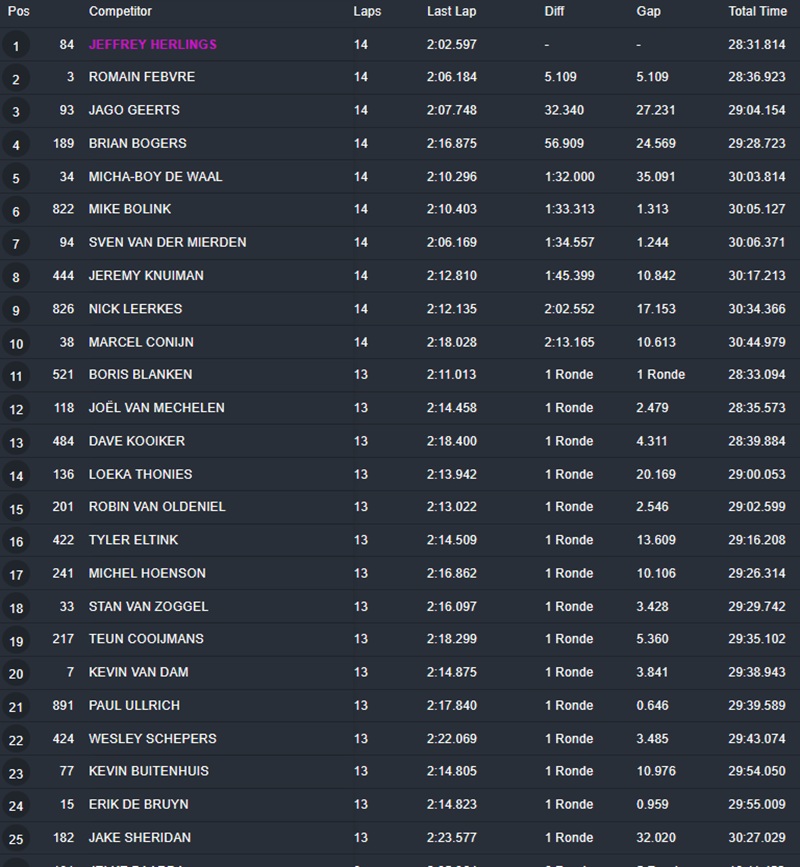Sort by the Total Time column header

pos(757,11)
